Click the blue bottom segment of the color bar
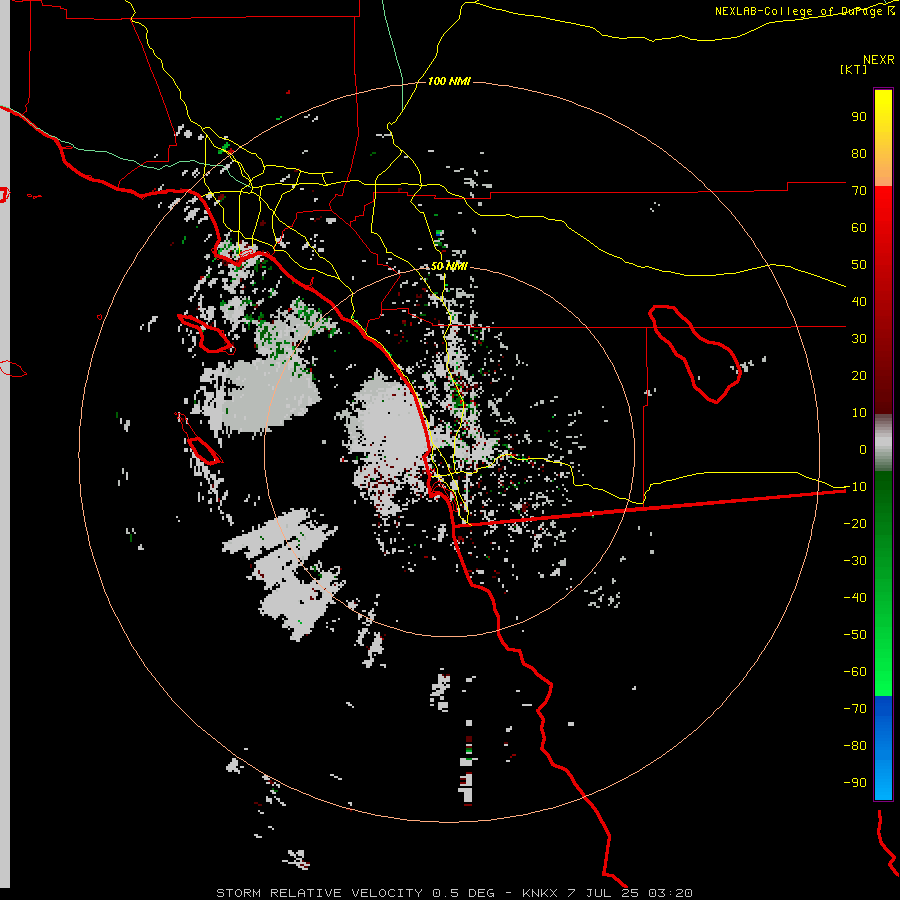 (x=883, y=748)
